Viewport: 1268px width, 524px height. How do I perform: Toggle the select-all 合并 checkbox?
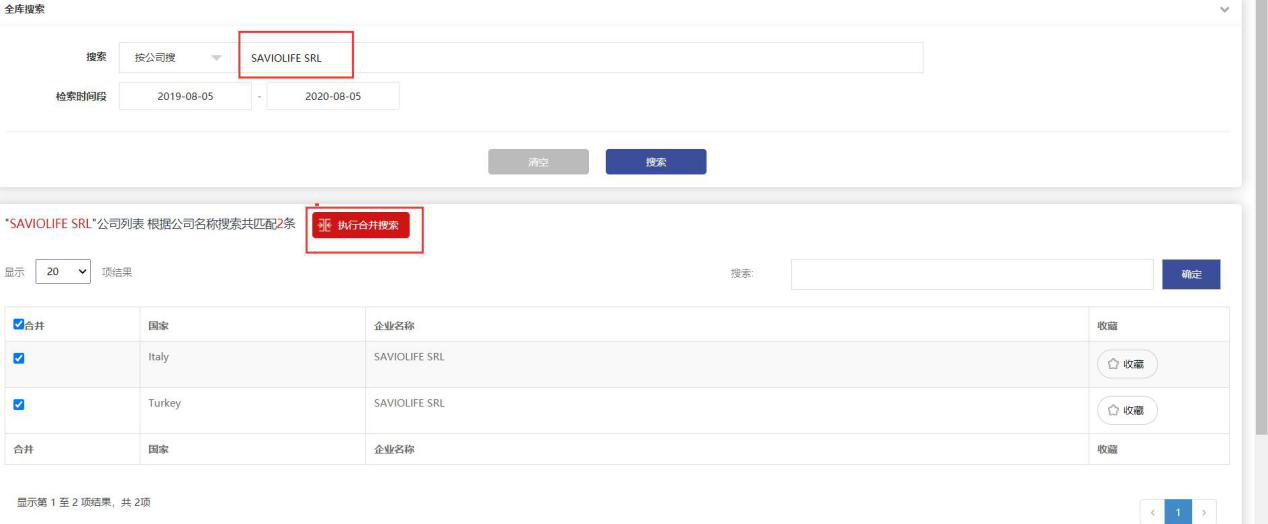[x=20, y=324]
